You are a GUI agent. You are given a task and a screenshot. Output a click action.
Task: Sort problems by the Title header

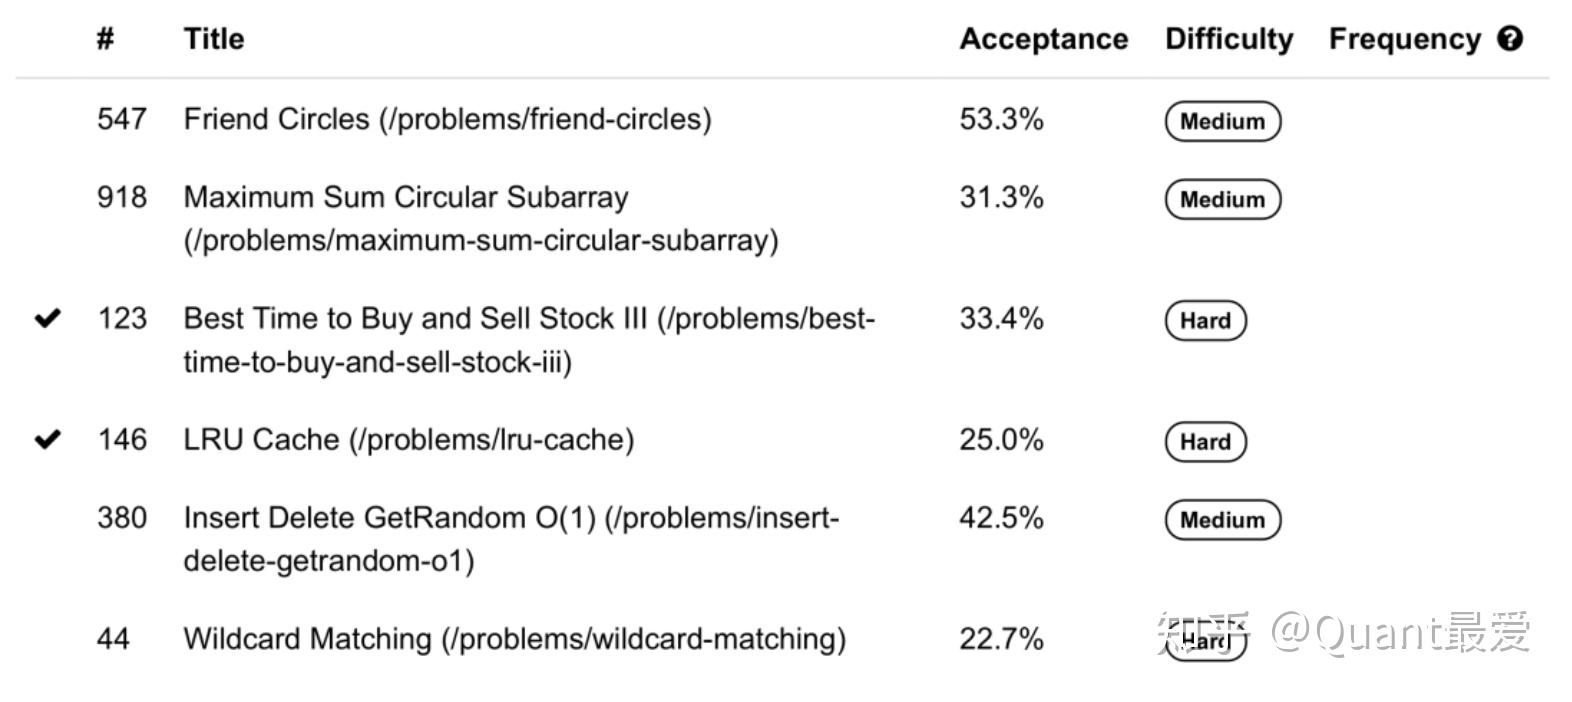pos(213,39)
